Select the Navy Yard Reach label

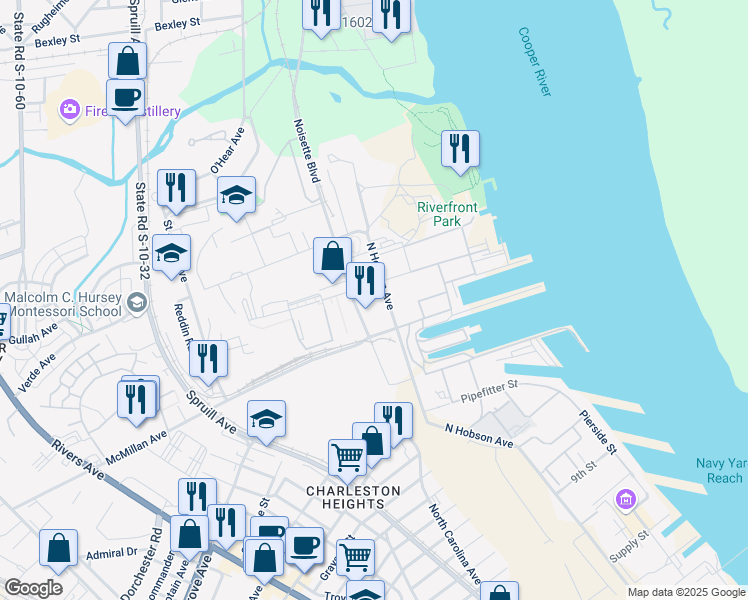coord(721,470)
